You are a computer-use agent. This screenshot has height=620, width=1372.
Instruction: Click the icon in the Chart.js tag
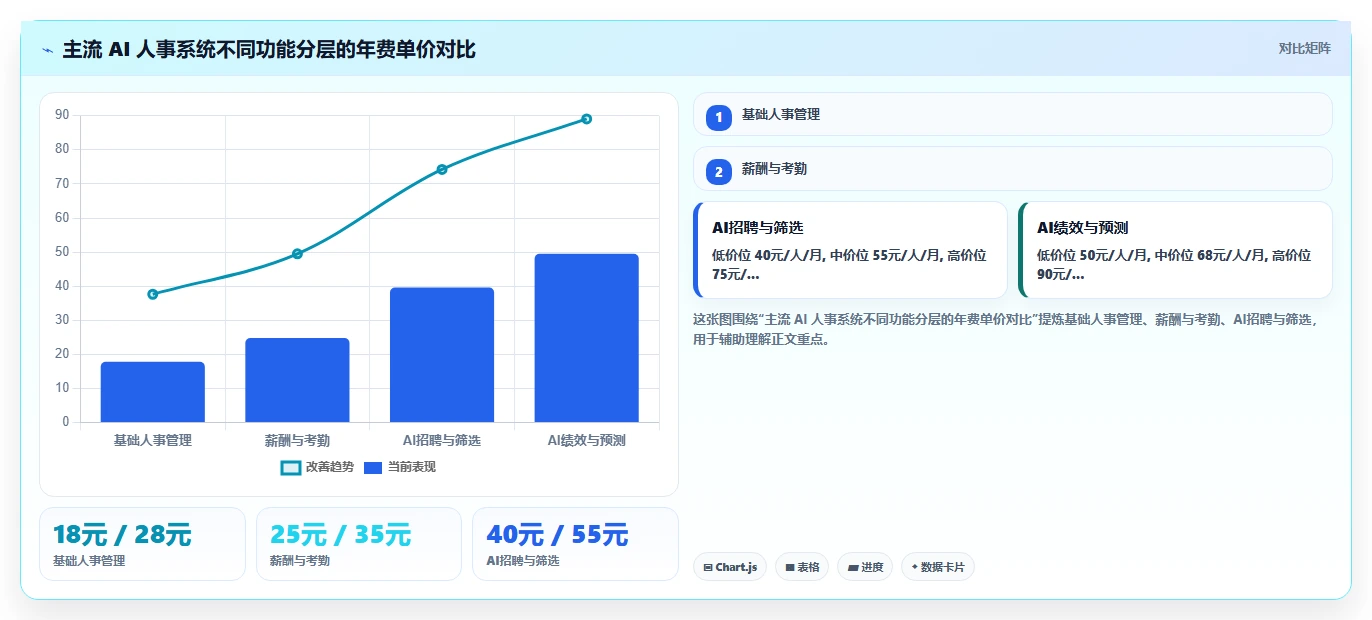point(708,567)
